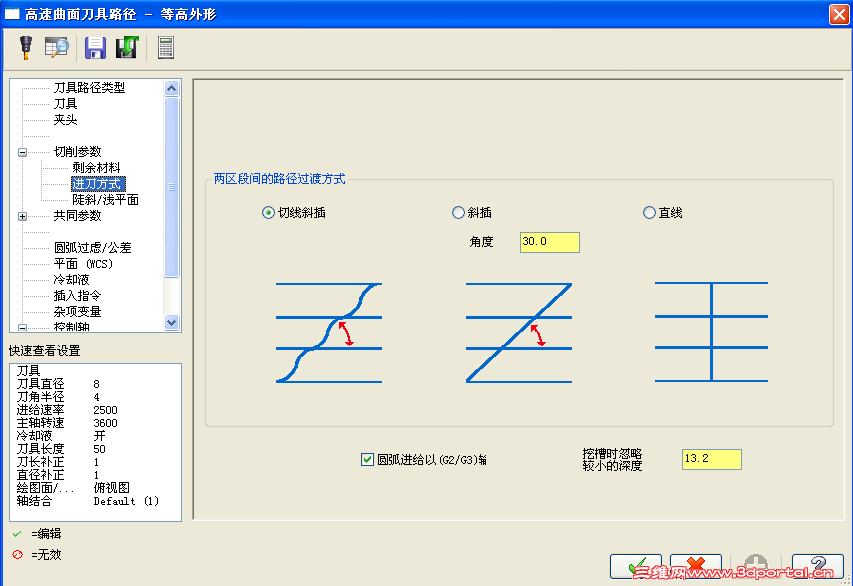Open the parameter preview magnifier icon
This screenshot has width=853, height=586.
point(56,47)
